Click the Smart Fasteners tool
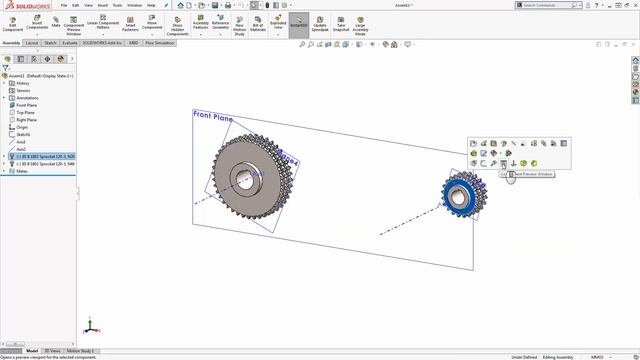This screenshot has width=640, height=360. coord(130,24)
